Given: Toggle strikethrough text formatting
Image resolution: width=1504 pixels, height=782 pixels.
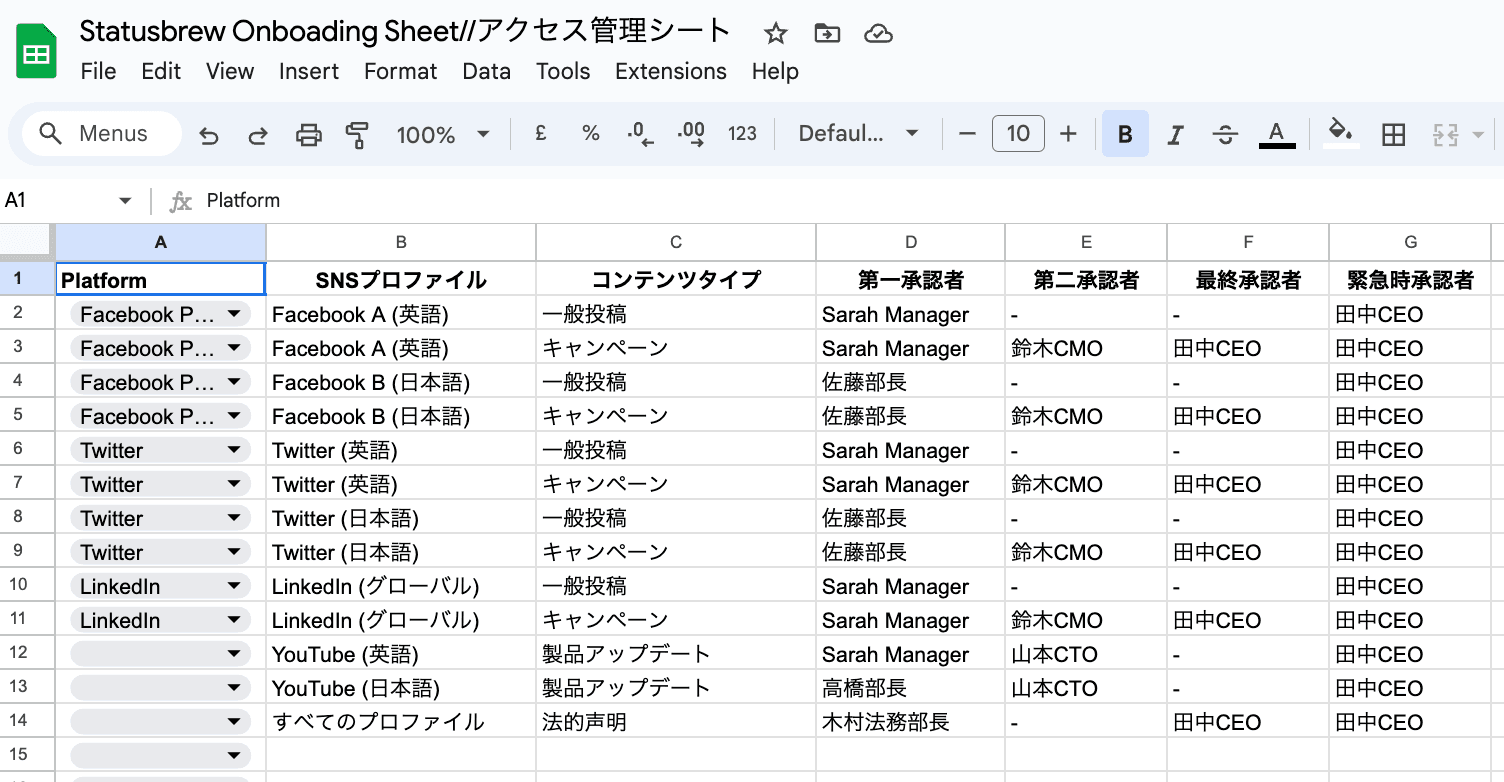Looking at the screenshot, I should pyautogui.click(x=1225, y=134).
